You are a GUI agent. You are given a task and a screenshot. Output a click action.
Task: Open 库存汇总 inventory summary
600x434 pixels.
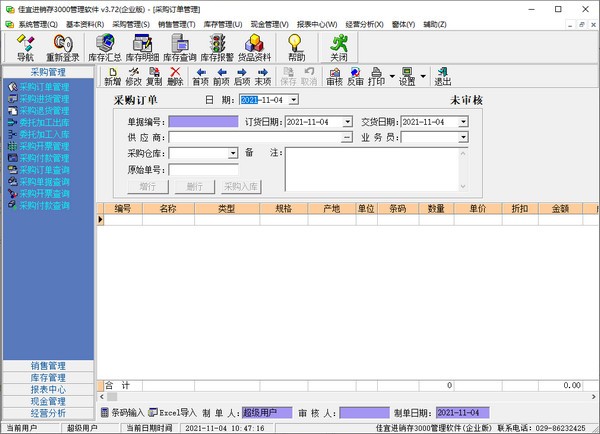pos(104,47)
